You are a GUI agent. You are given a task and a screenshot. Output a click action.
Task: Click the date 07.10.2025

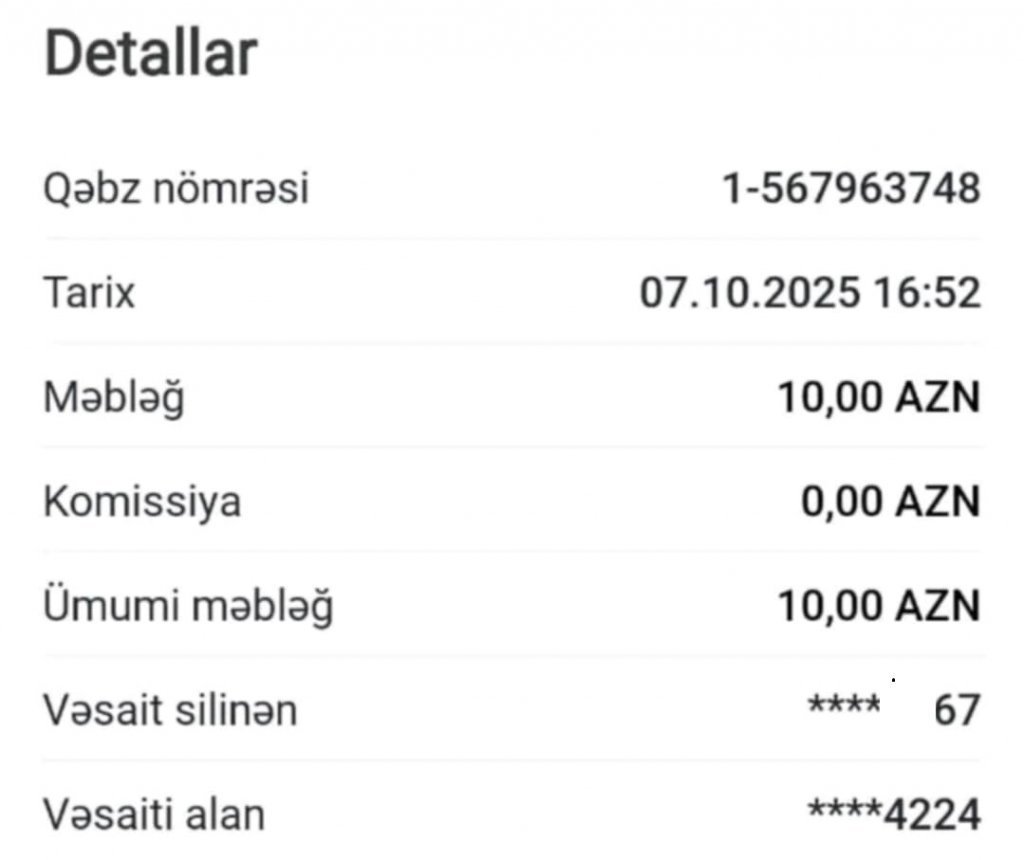tap(749, 294)
